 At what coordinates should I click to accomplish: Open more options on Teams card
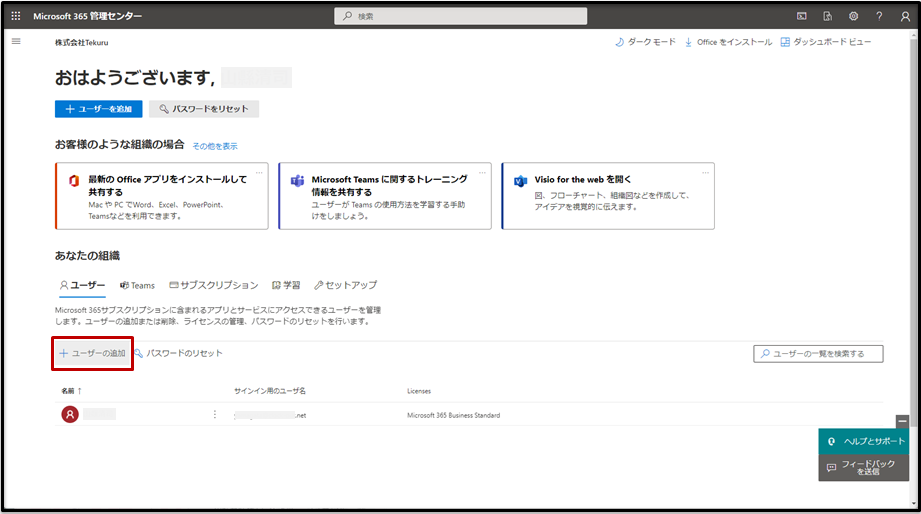482,173
